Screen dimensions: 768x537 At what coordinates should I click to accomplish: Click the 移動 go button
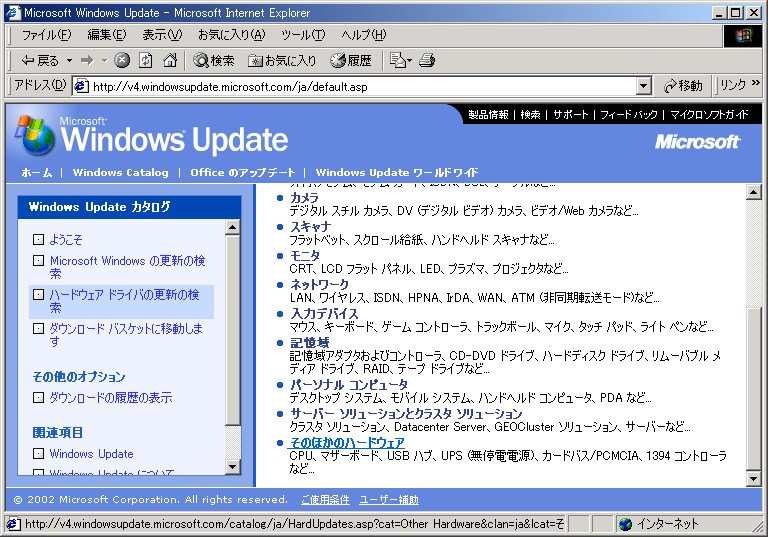[683, 86]
